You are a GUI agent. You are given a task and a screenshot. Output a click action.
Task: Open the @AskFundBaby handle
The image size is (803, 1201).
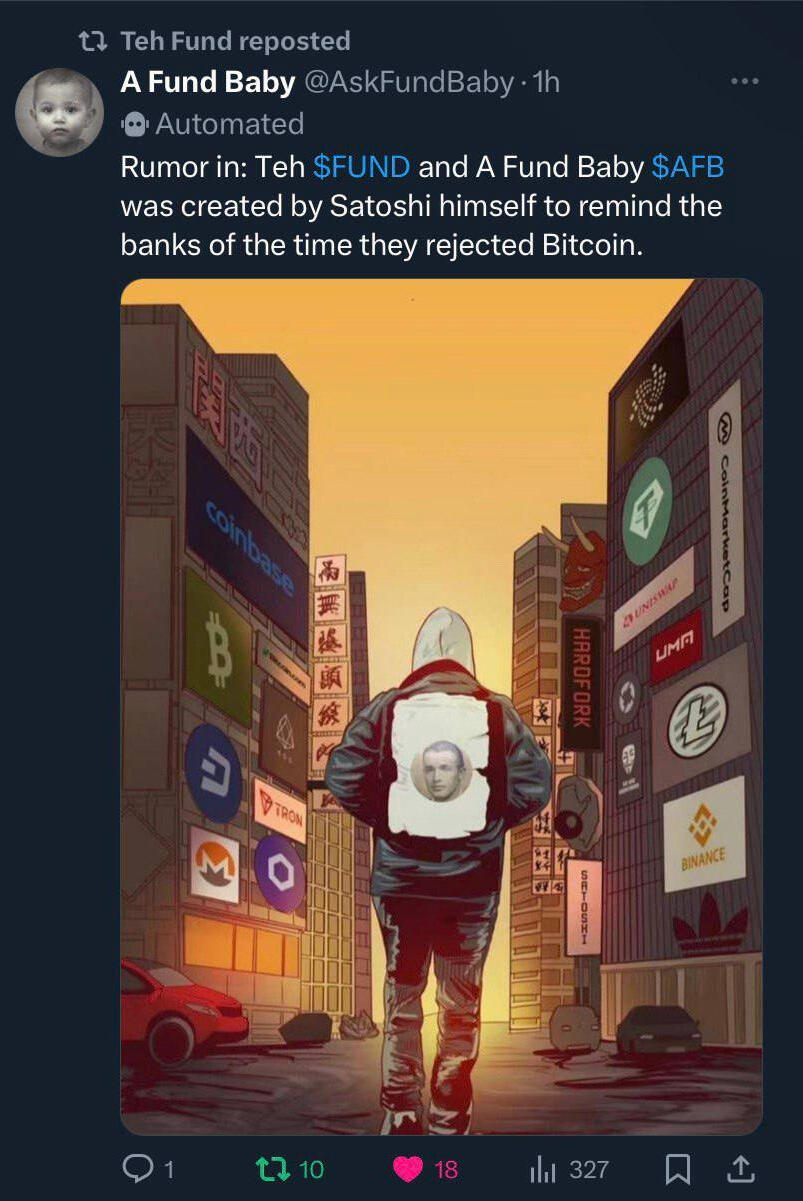pyautogui.click(x=407, y=82)
